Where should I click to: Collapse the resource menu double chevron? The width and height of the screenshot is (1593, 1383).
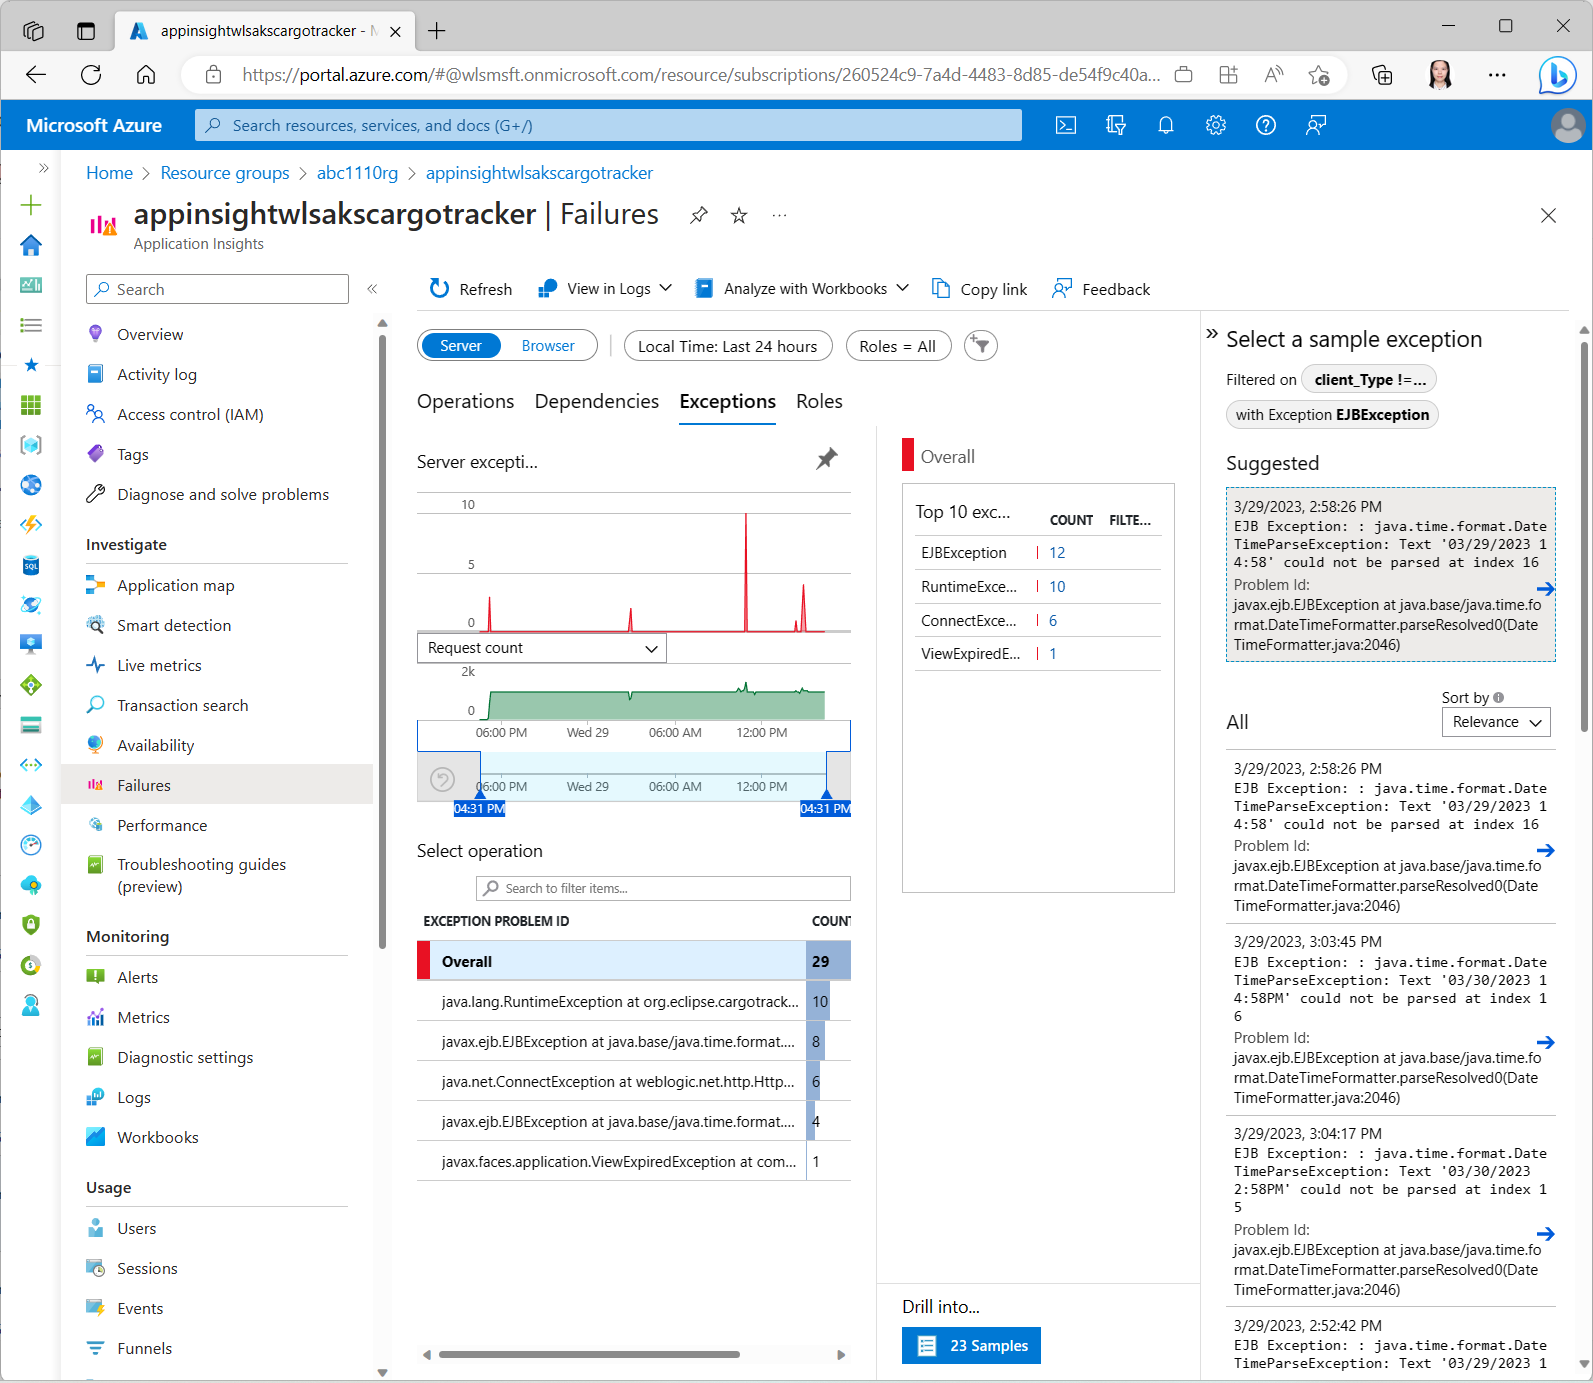(x=372, y=289)
